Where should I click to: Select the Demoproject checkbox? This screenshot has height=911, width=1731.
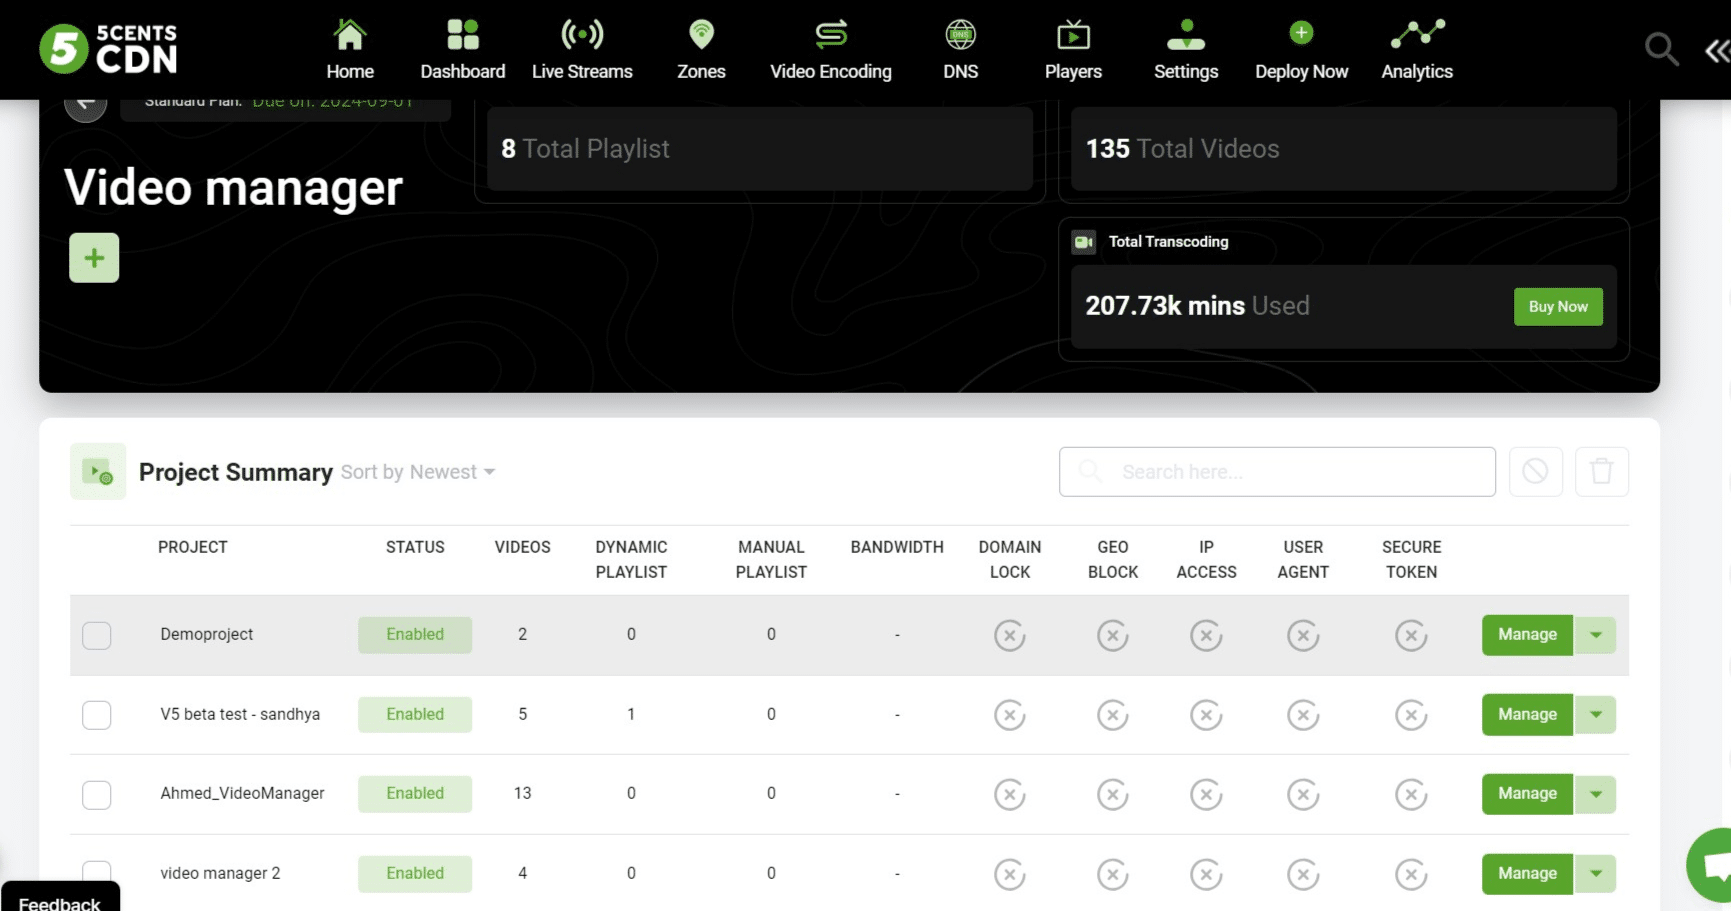97,635
